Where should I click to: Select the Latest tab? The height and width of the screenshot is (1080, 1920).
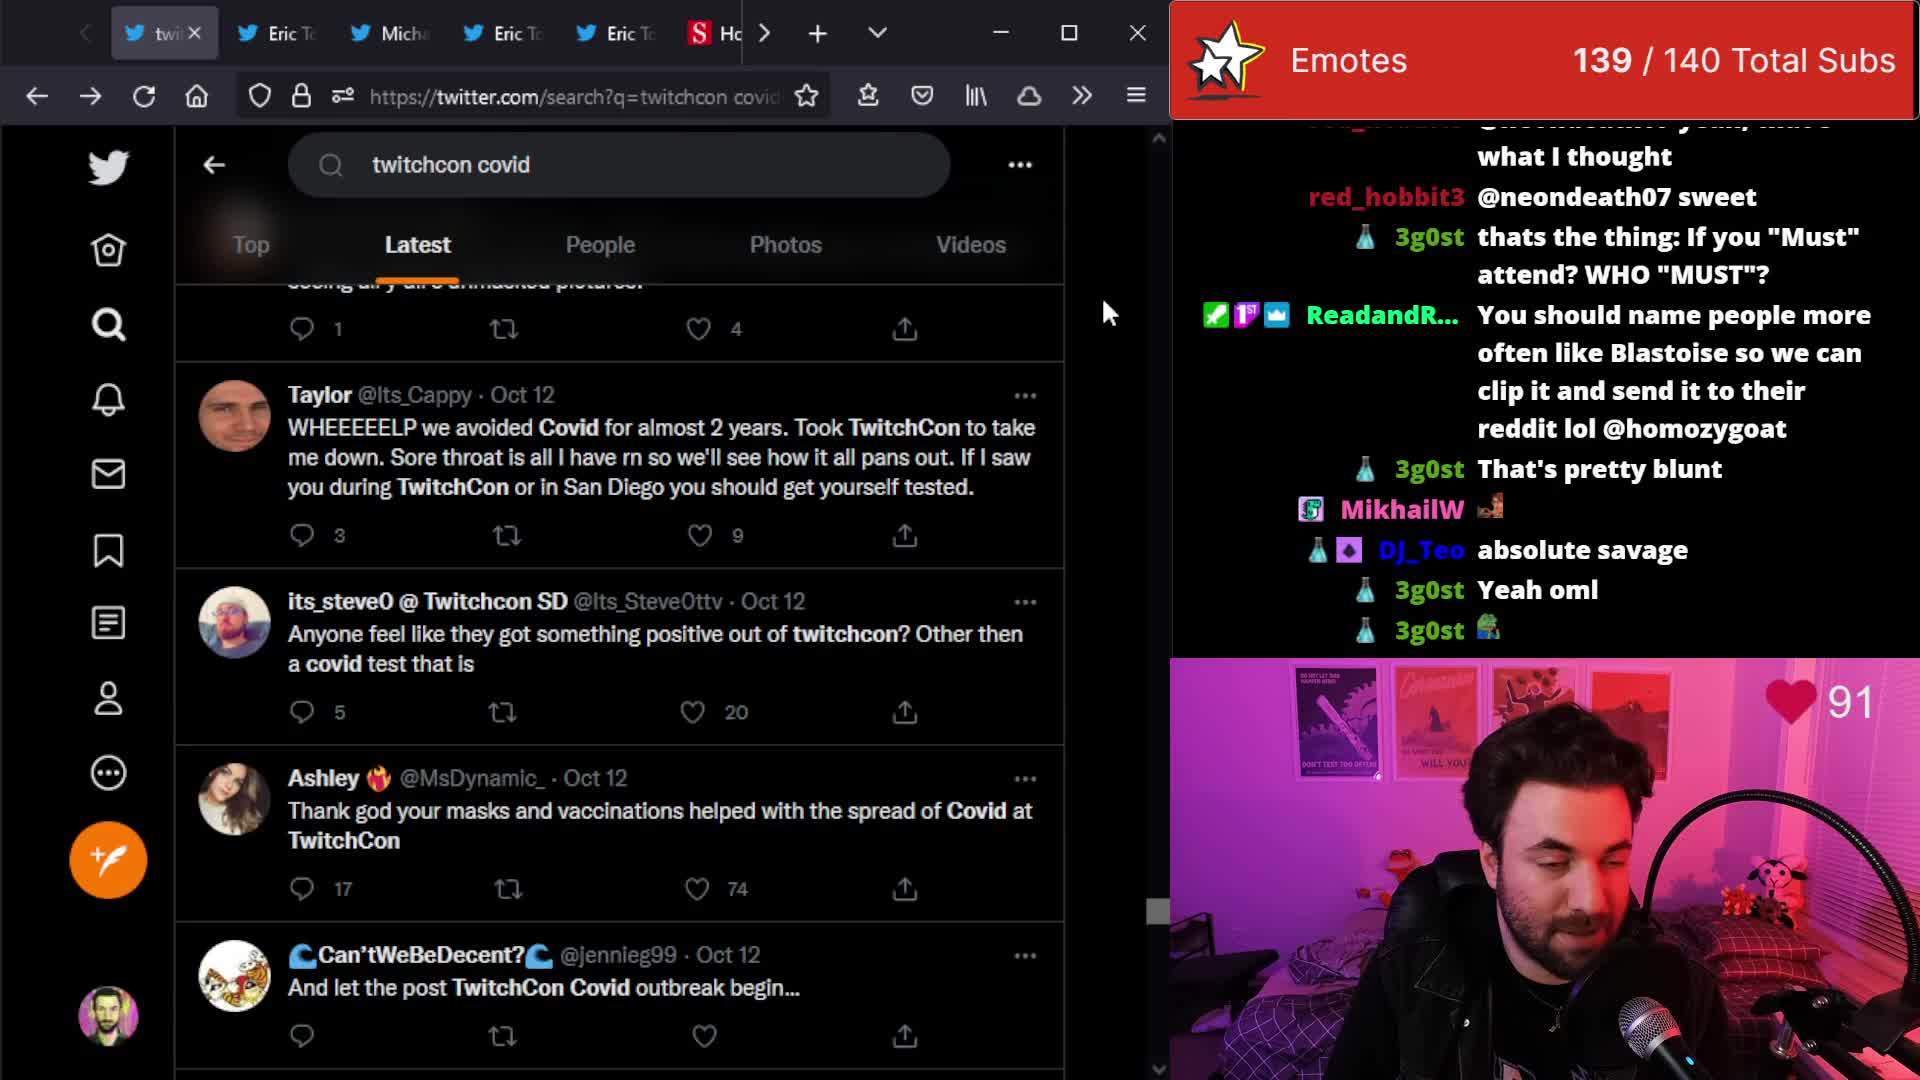[418, 245]
